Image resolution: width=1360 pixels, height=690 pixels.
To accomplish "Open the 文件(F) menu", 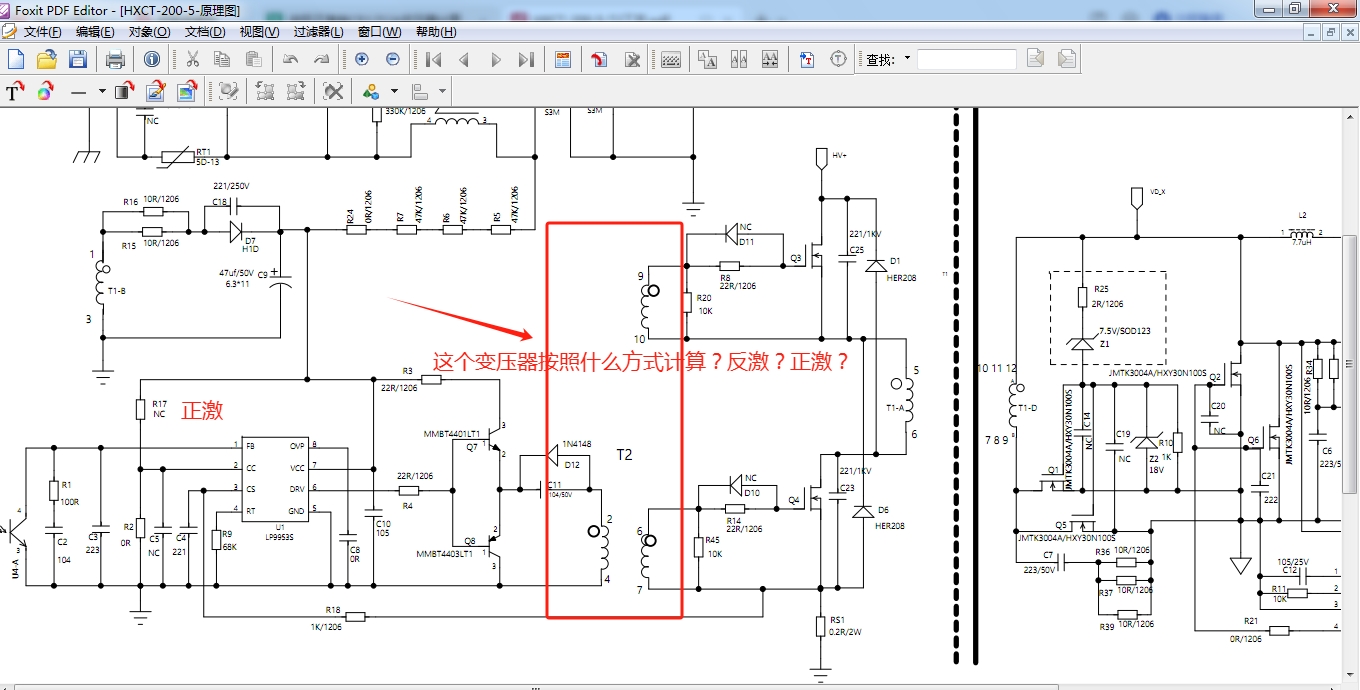I will coord(42,32).
